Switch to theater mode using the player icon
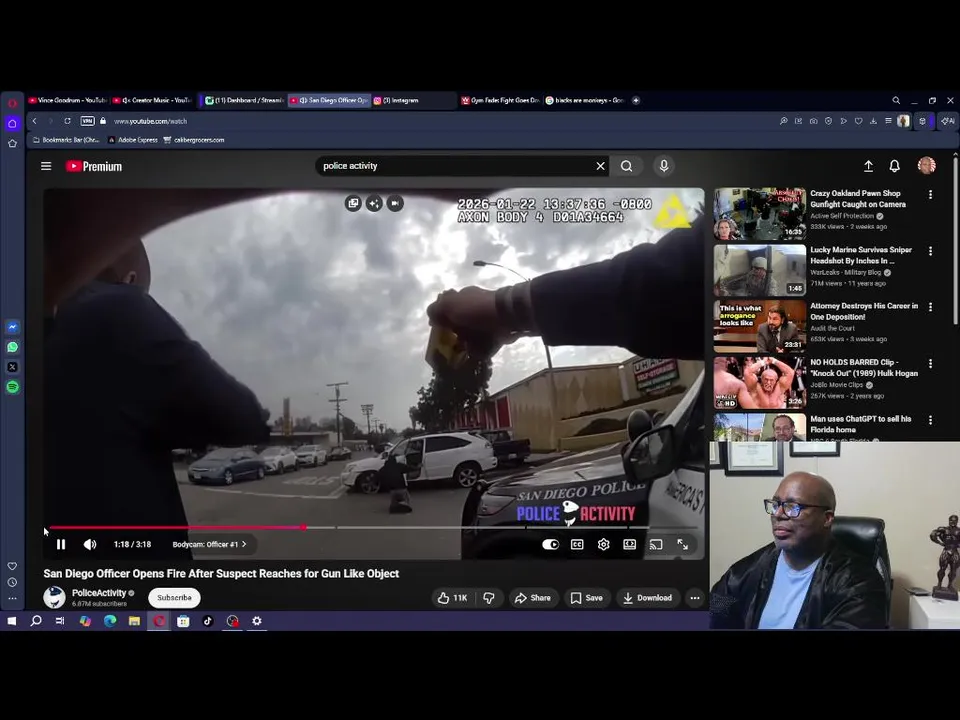The width and height of the screenshot is (960, 720). tap(629, 544)
